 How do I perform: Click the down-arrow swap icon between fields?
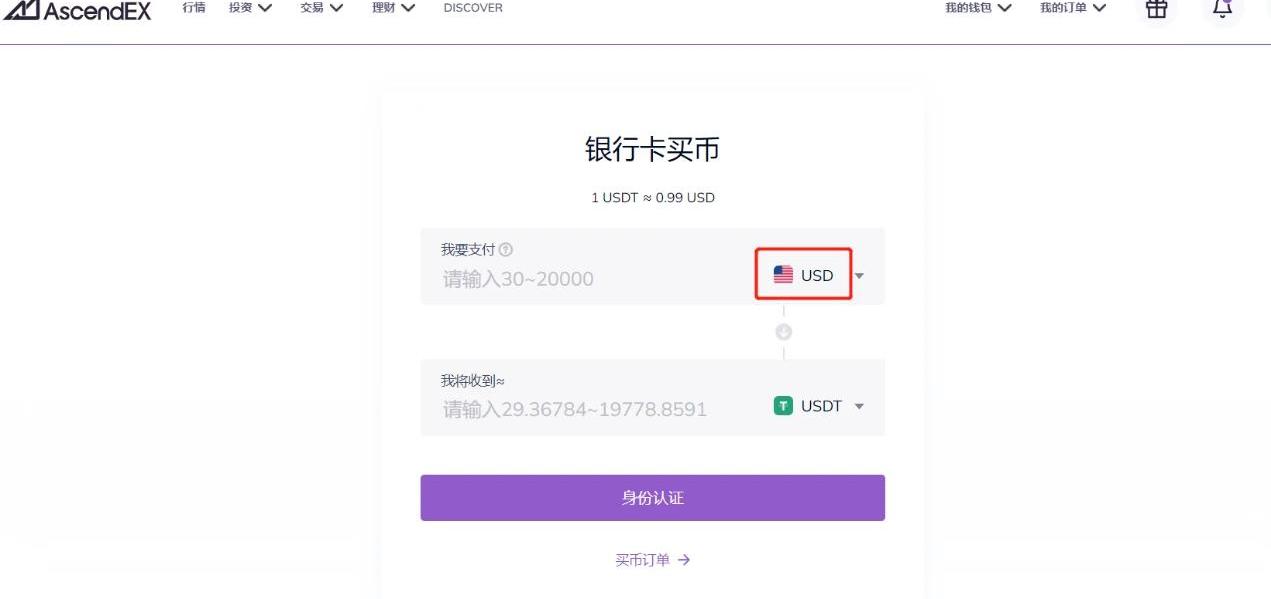(x=784, y=332)
